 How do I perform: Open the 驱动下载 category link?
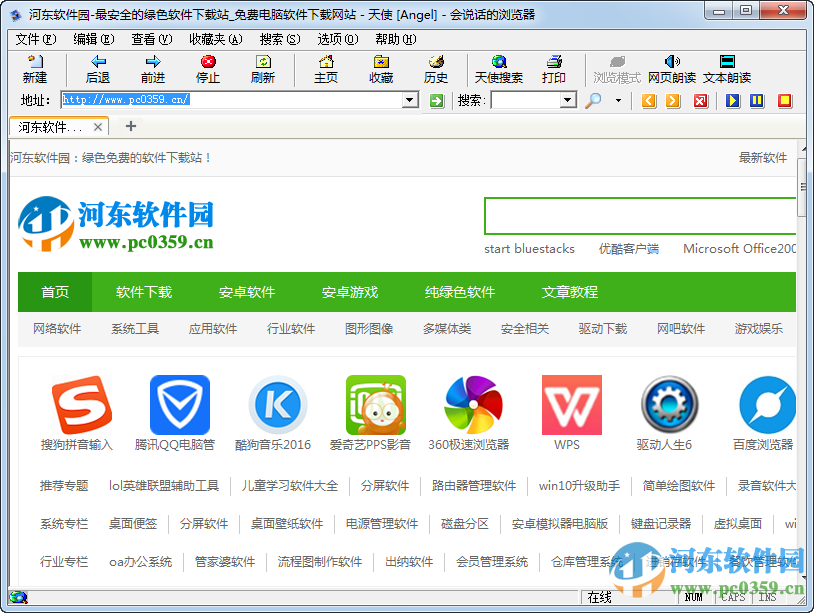pyautogui.click(x=603, y=329)
